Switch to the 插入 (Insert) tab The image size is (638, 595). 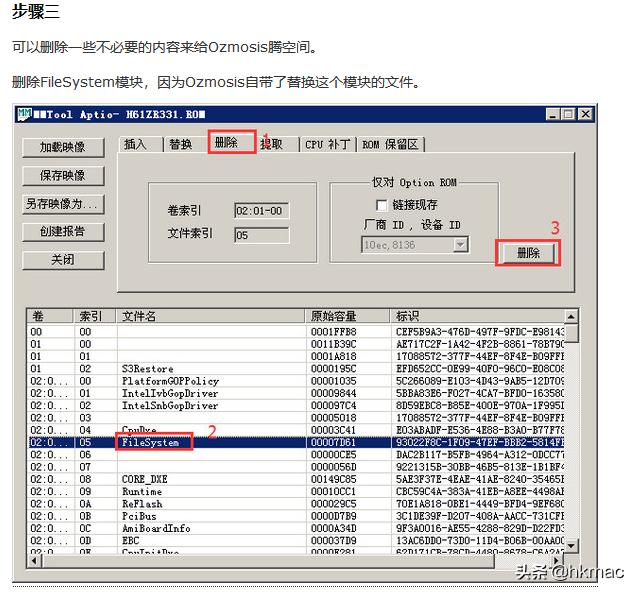[136, 144]
